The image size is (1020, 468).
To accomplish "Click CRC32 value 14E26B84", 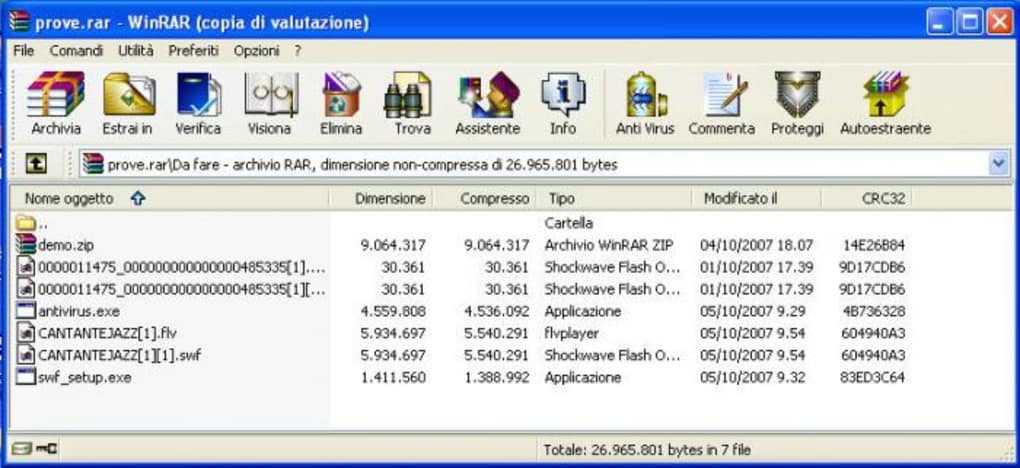I will coord(872,245).
